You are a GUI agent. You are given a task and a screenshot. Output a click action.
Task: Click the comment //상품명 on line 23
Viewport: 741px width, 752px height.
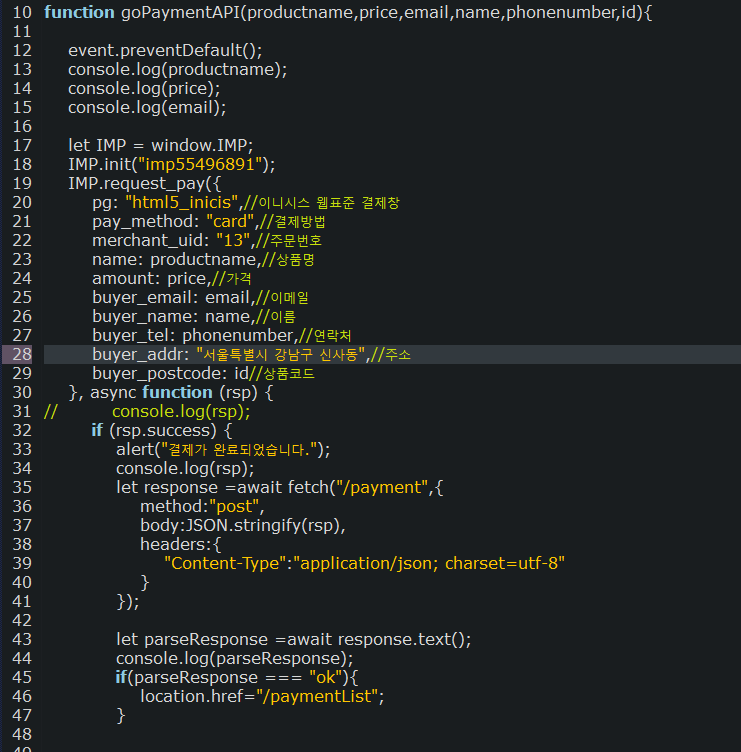tap(288, 259)
